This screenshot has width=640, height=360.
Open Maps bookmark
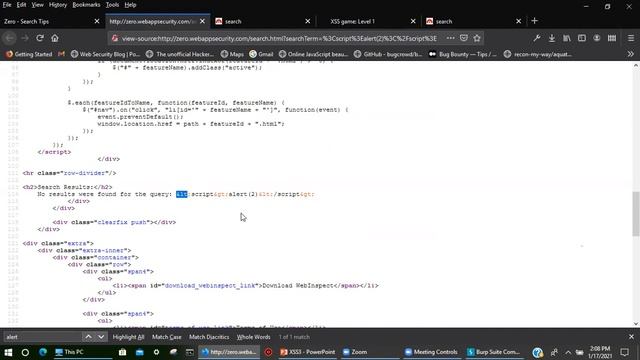click(x=232, y=54)
